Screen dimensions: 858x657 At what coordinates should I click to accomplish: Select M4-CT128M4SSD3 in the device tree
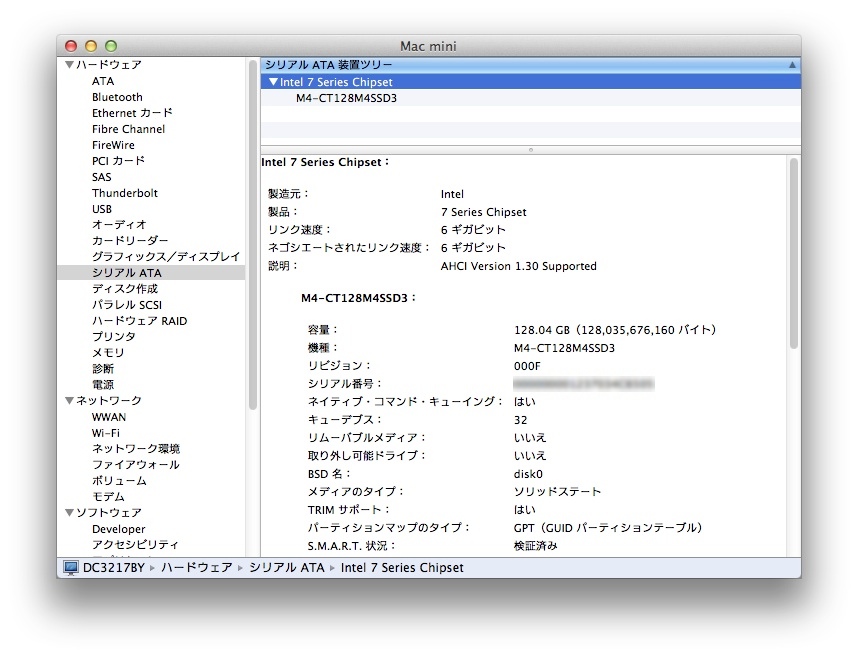coord(346,98)
